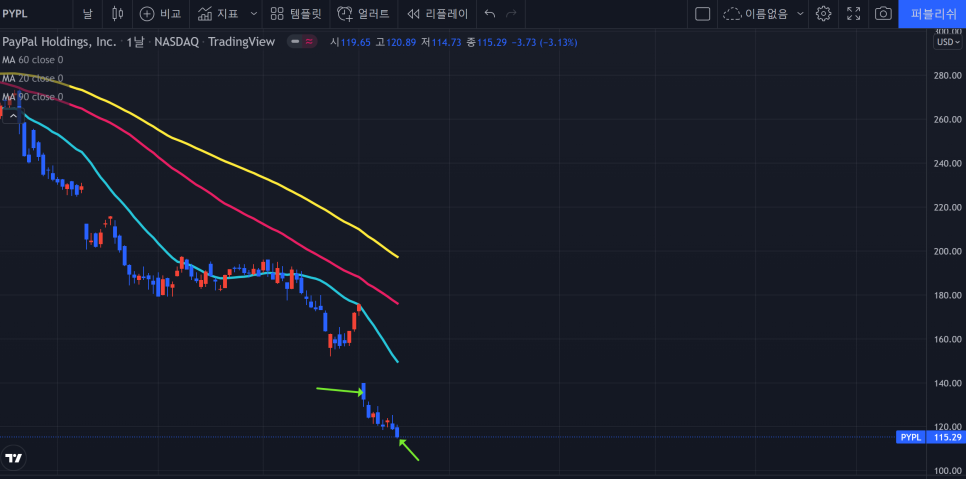966x479 pixels.
Task: Open the 날 interval selector
Action: [87, 14]
